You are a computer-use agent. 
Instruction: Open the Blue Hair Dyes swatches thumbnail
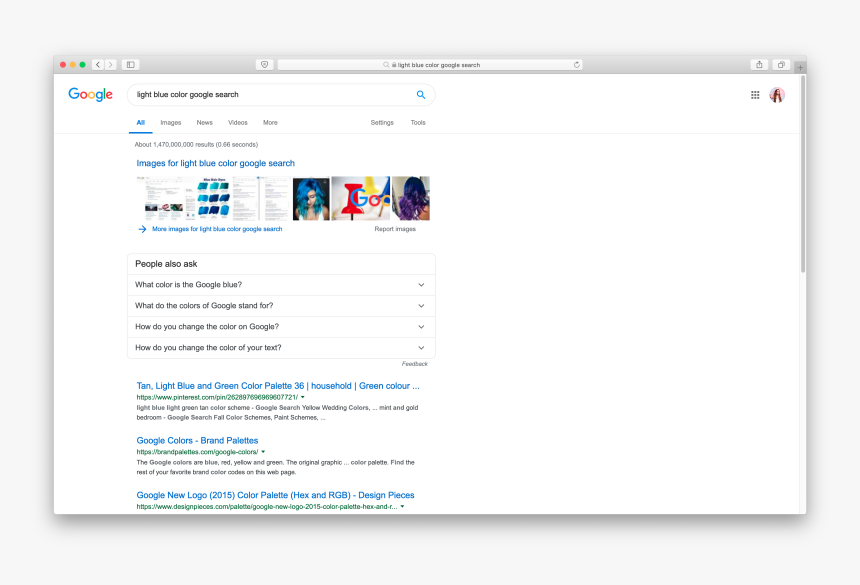(x=213, y=198)
